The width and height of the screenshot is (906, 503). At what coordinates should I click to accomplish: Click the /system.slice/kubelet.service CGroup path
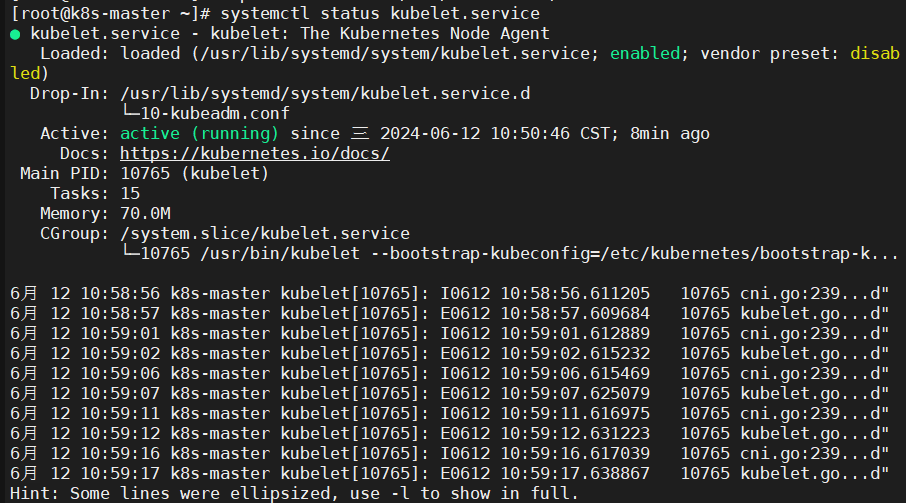pyautogui.click(x=265, y=234)
